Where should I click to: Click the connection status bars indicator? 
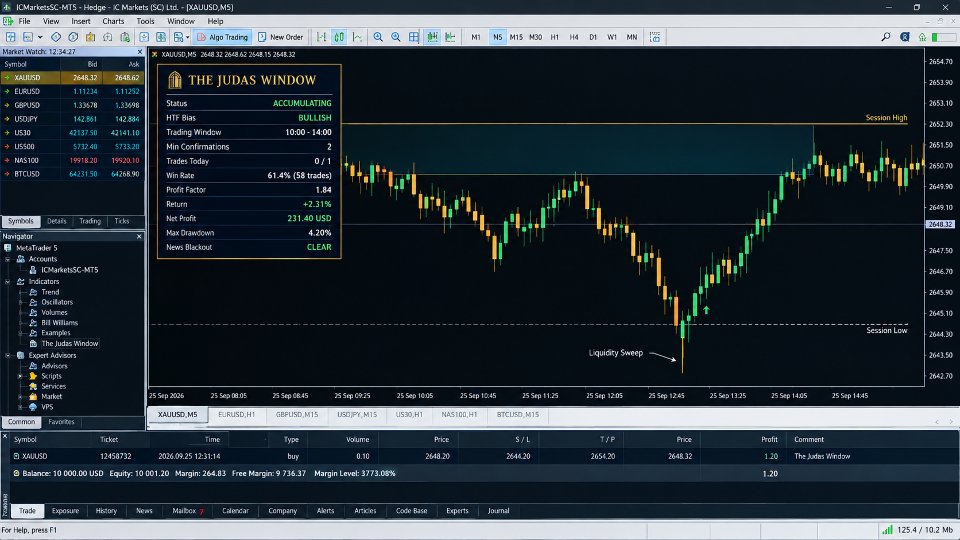pyautogui.click(x=887, y=530)
